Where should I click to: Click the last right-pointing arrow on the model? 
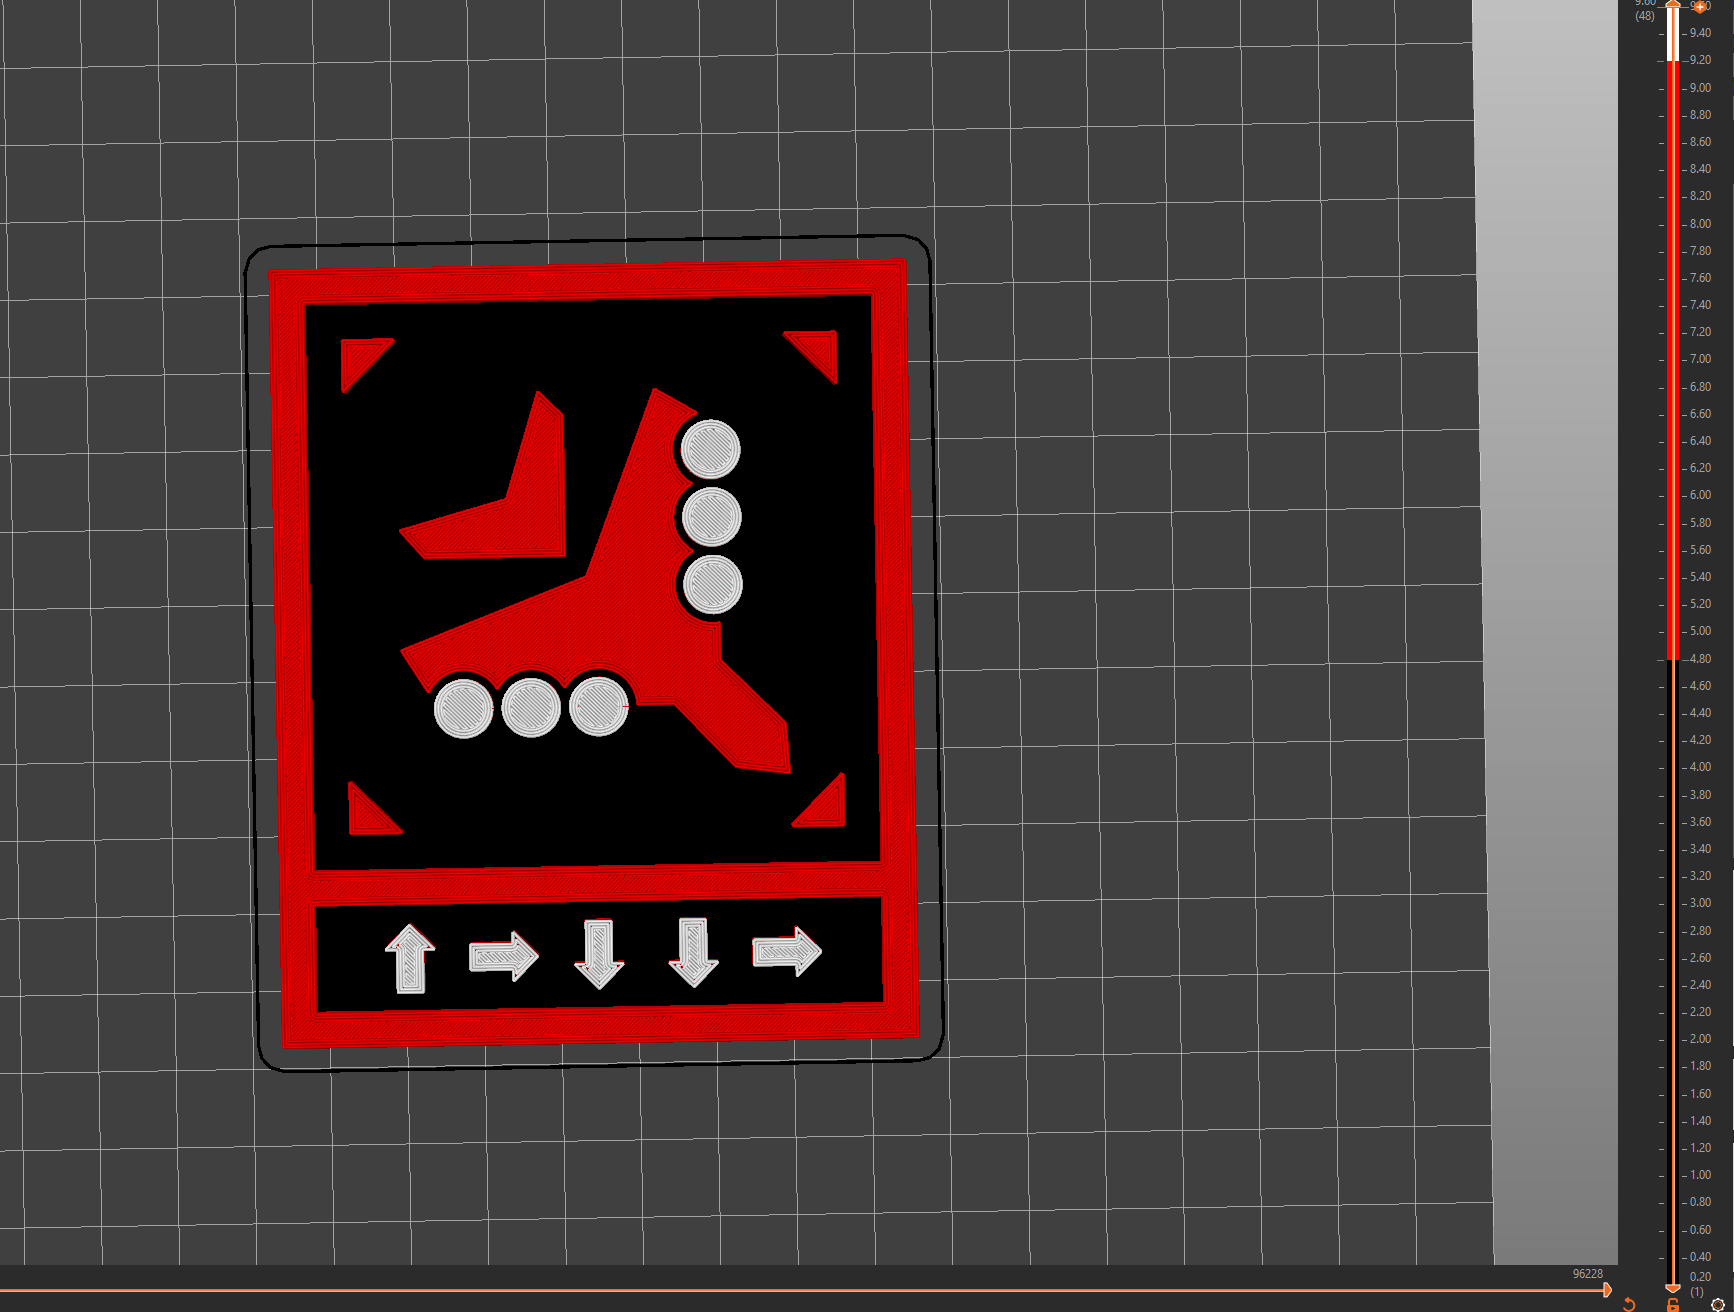(x=787, y=950)
